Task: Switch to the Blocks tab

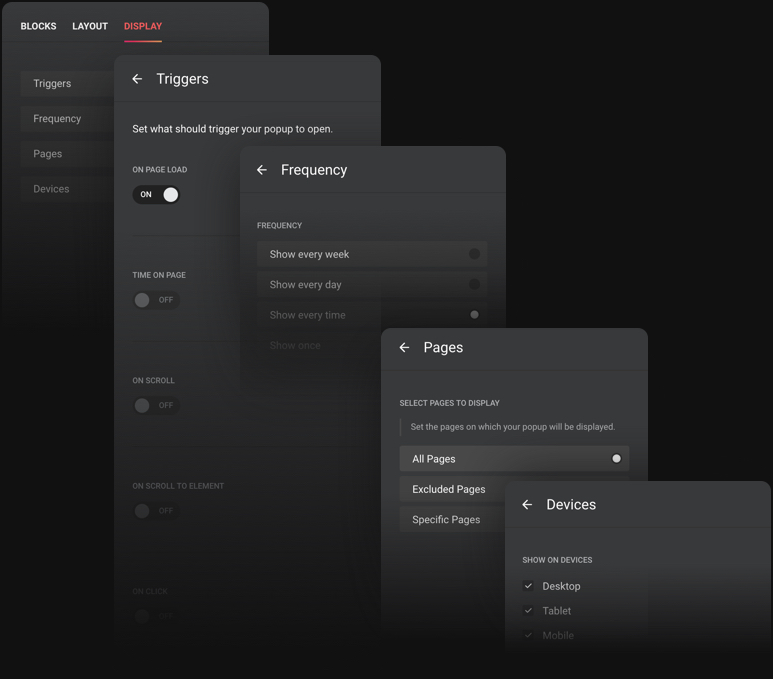Action: pos(38,26)
